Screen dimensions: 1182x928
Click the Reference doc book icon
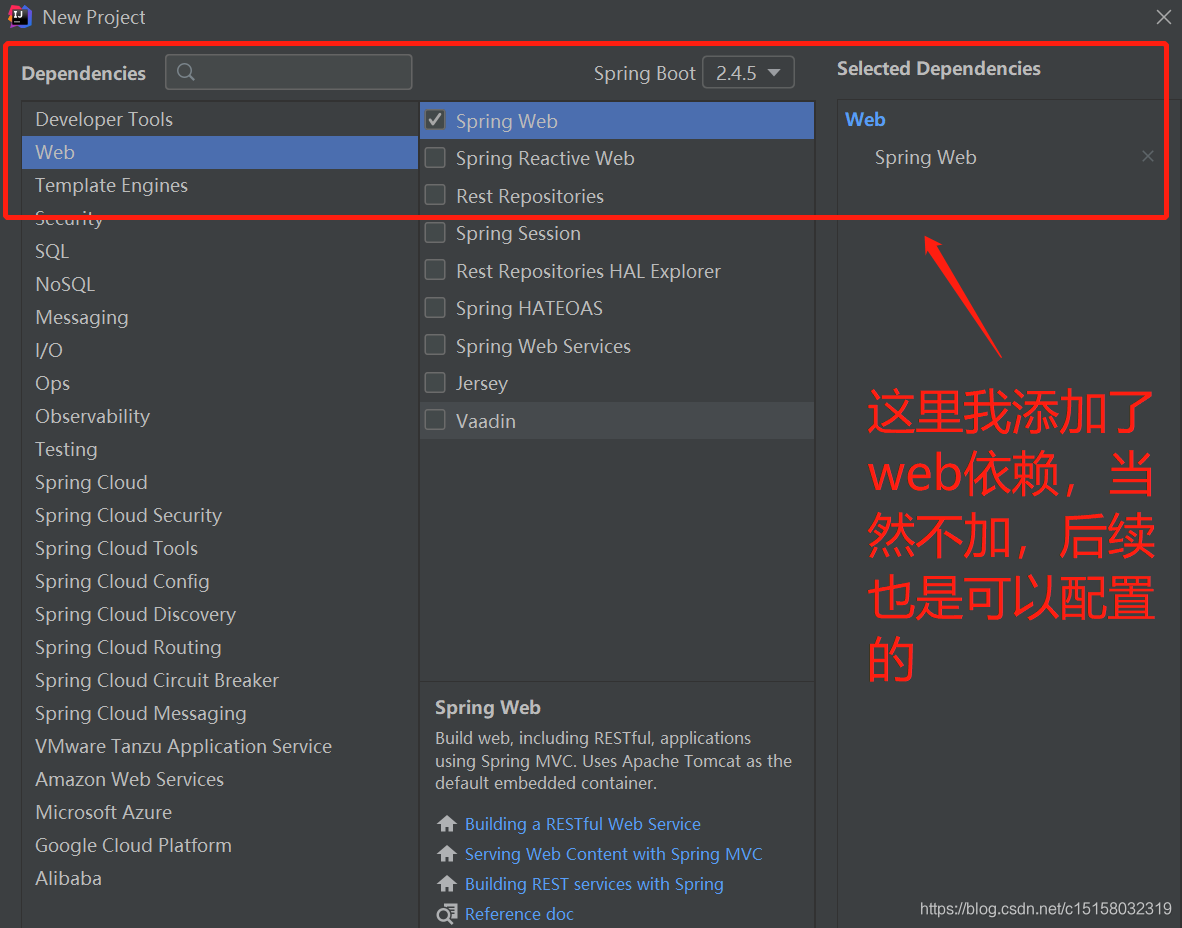pyautogui.click(x=447, y=914)
